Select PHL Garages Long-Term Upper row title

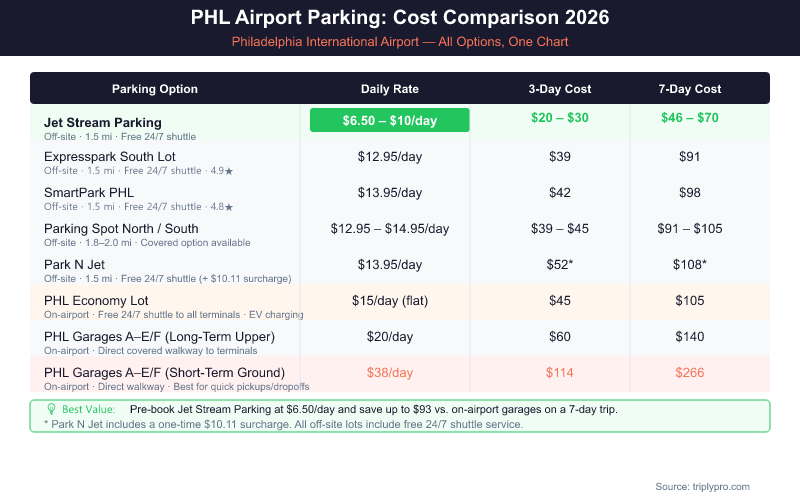pyautogui.click(x=159, y=336)
